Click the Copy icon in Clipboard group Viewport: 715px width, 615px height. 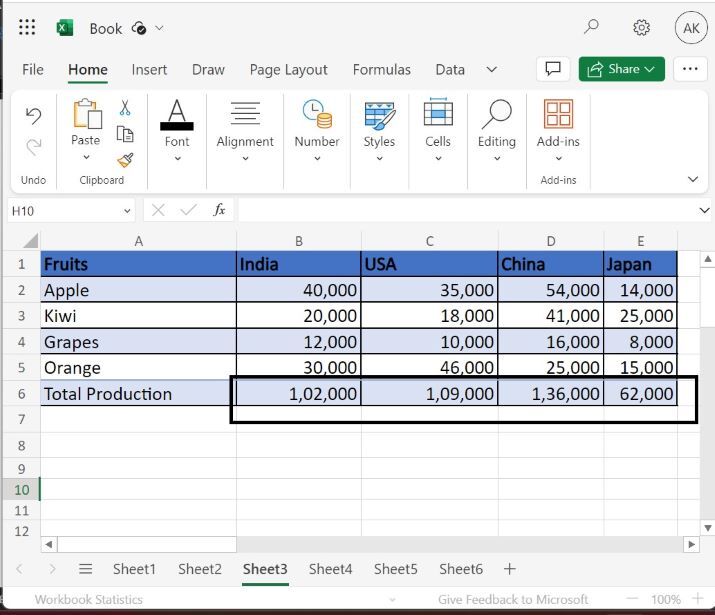(x=125, y=134)
